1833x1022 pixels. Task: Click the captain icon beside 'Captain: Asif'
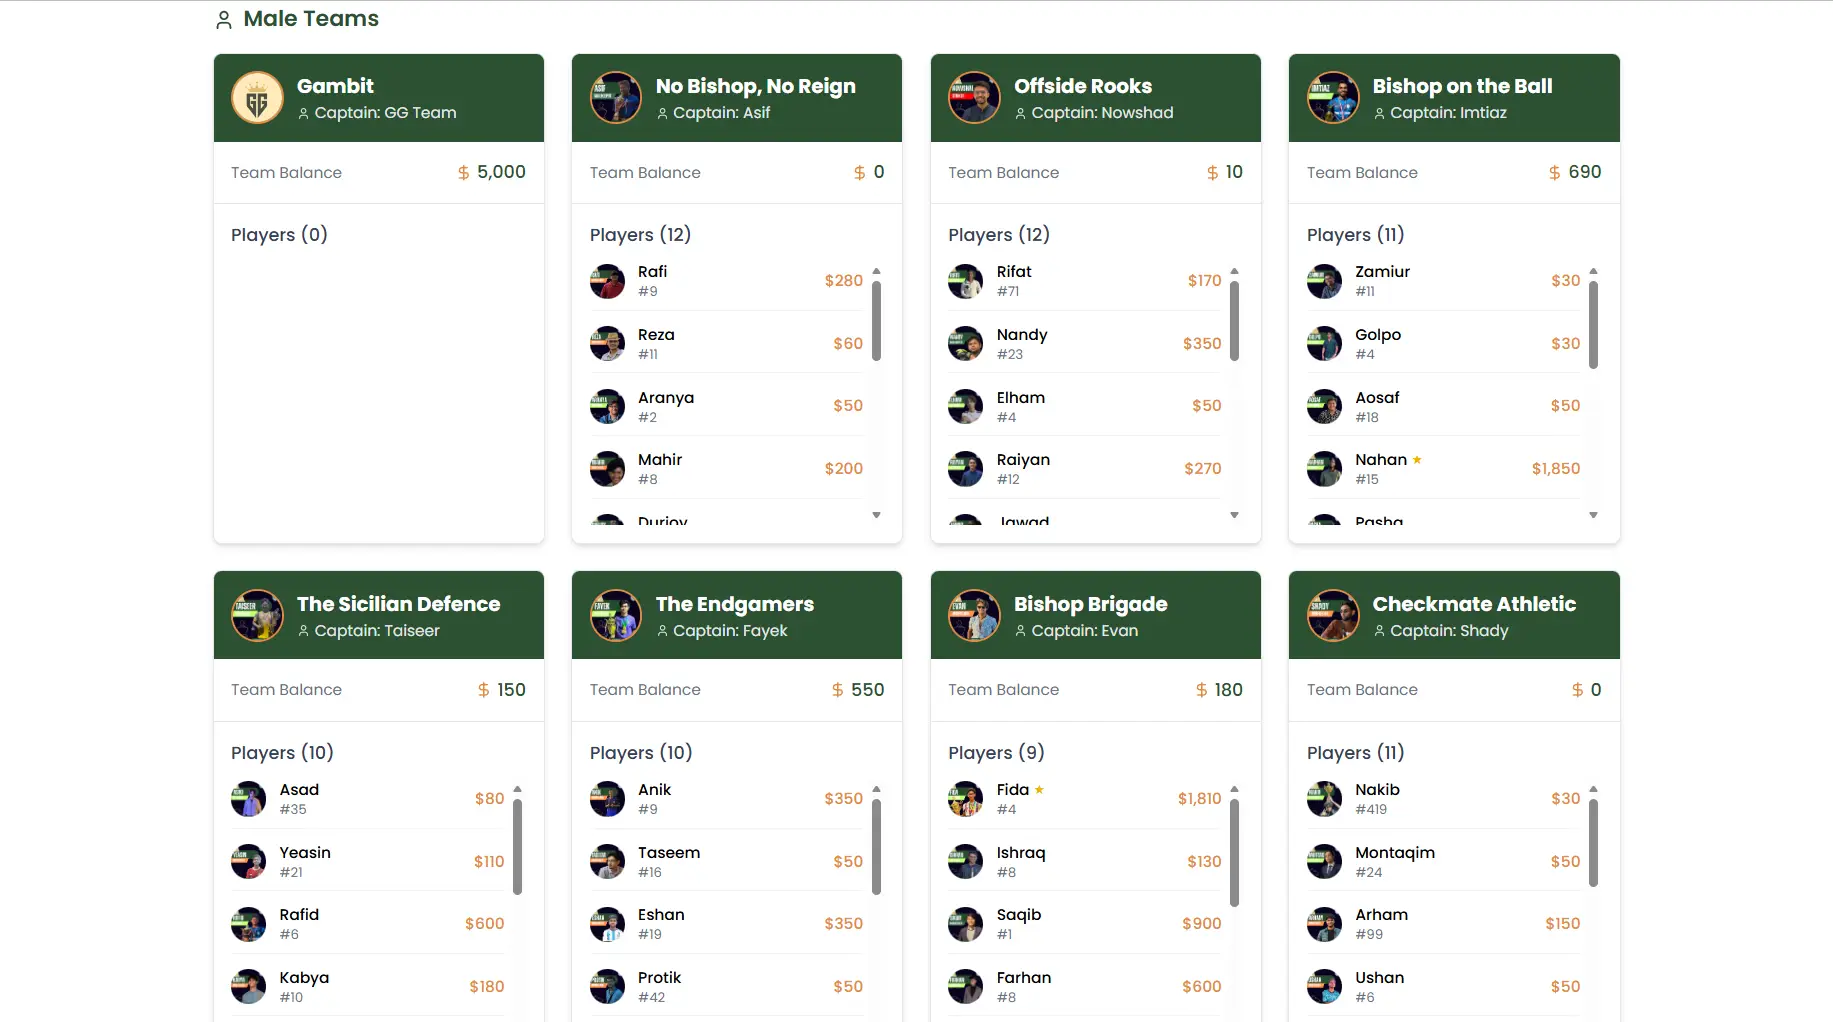pyautogui.click(x=662, y=113)
